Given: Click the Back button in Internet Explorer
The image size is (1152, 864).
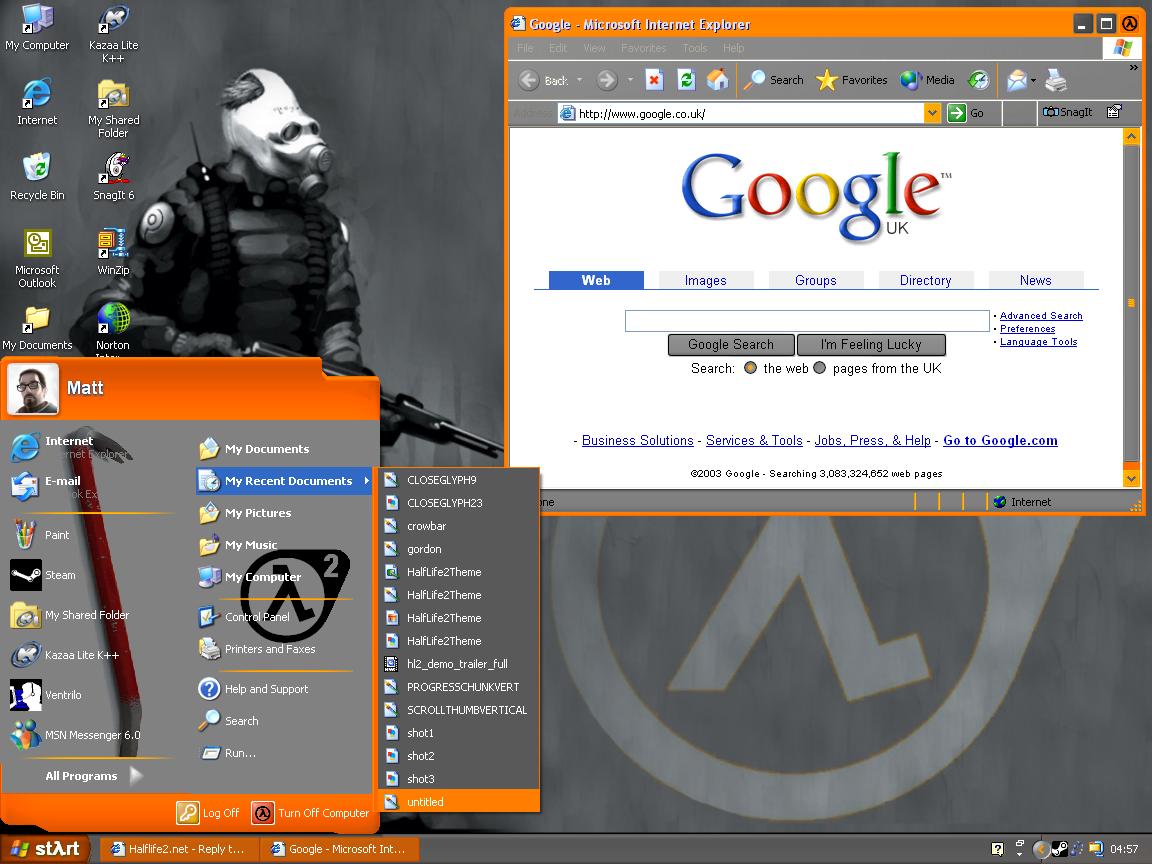Looking at the screenshot, I should point(544,80).
